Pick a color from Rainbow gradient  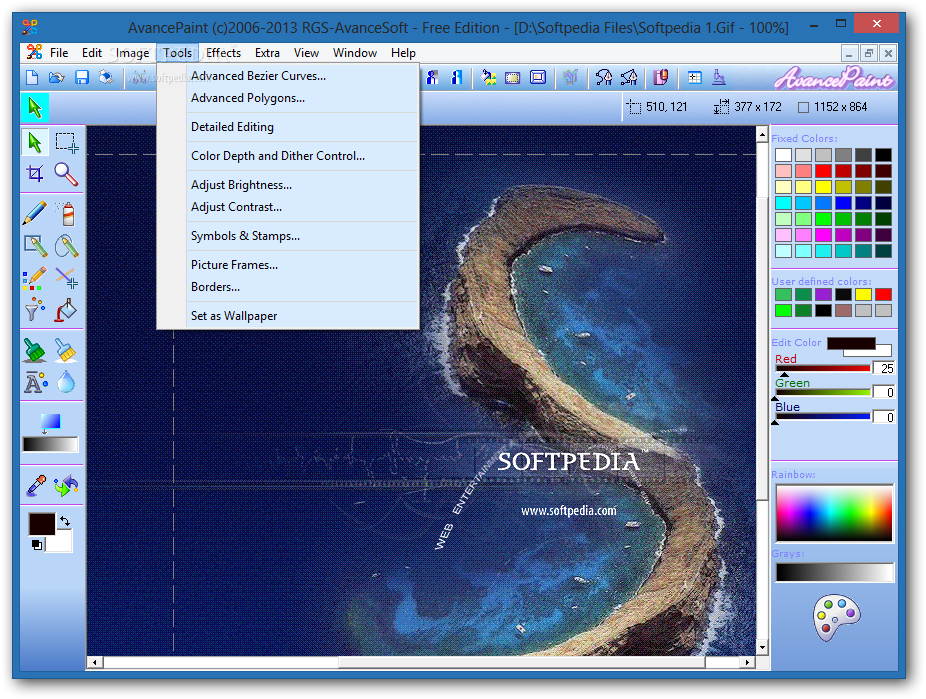[834, 513]
